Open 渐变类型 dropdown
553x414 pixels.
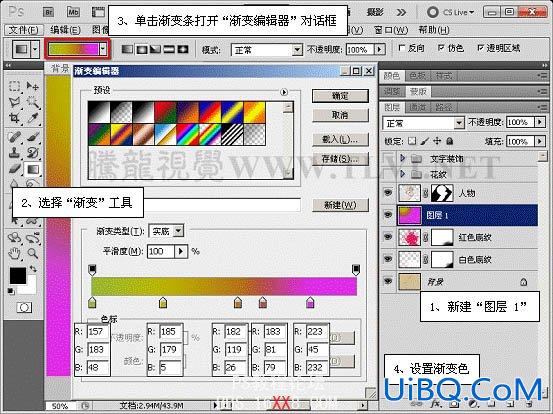178,231
